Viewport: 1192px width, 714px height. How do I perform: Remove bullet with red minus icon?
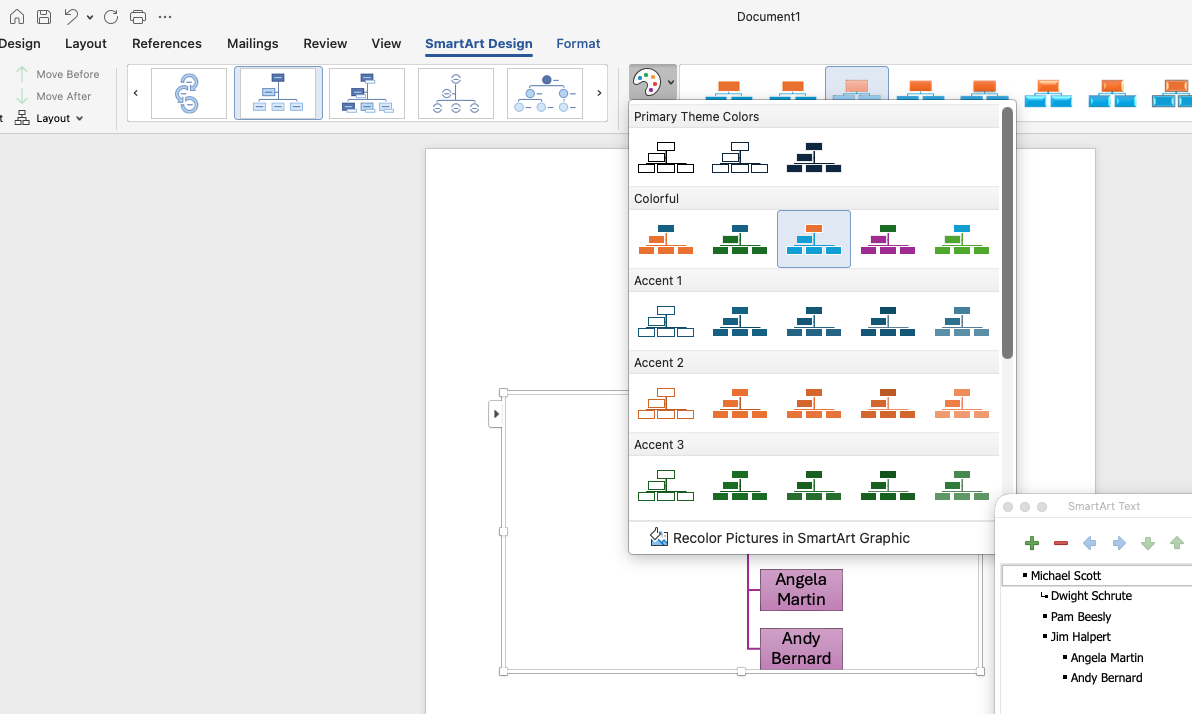coord(1060,543)
